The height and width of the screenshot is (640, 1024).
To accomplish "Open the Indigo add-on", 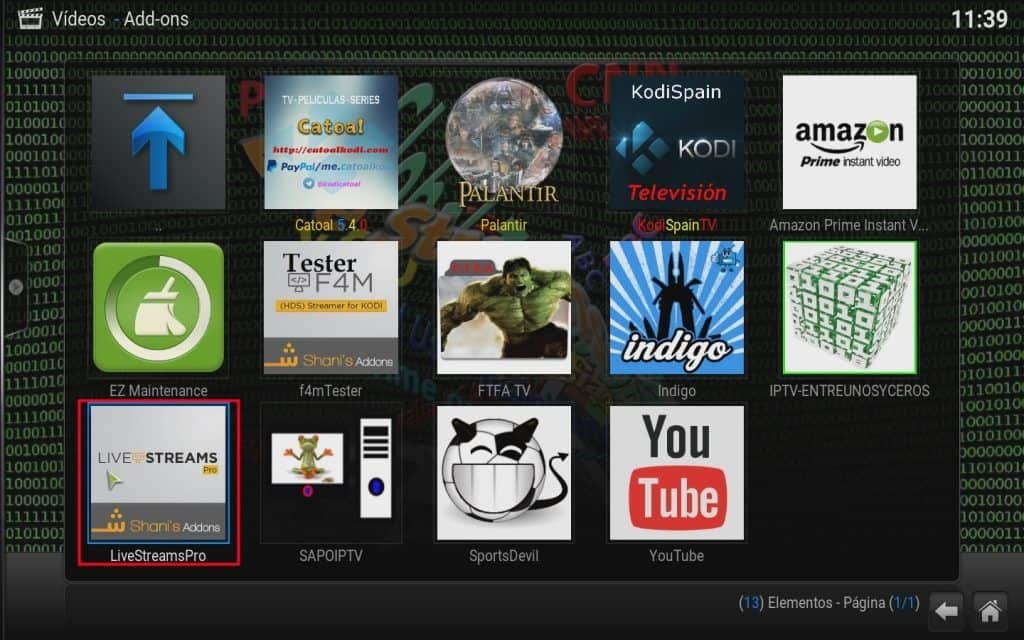I will [676, 306].
